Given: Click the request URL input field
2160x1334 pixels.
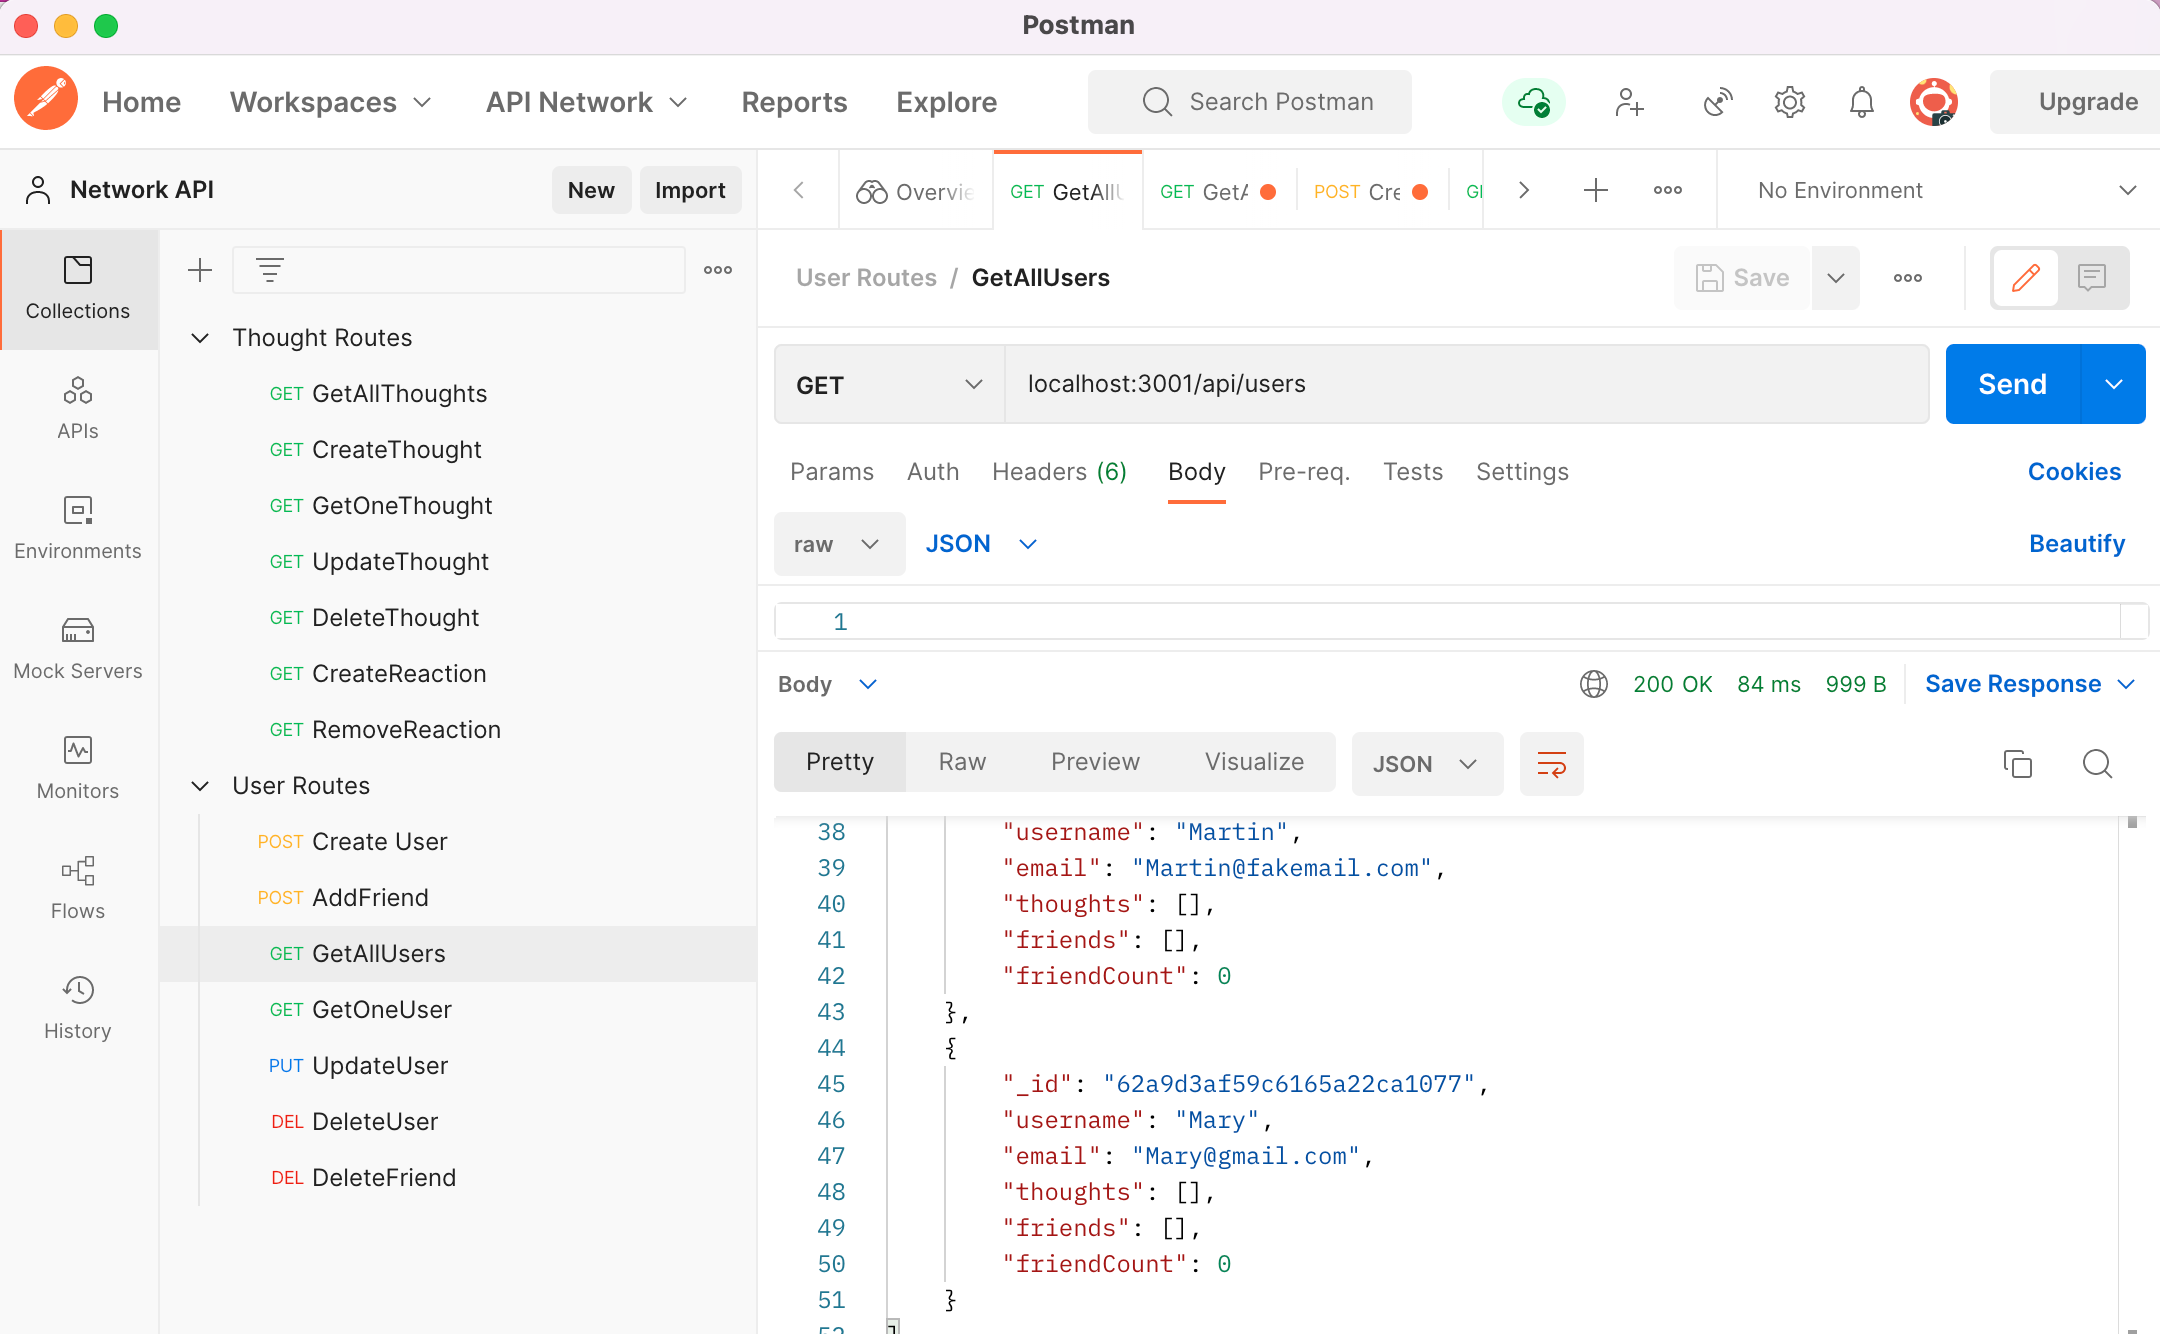Looking at the screenshot, I should 1465,384.
